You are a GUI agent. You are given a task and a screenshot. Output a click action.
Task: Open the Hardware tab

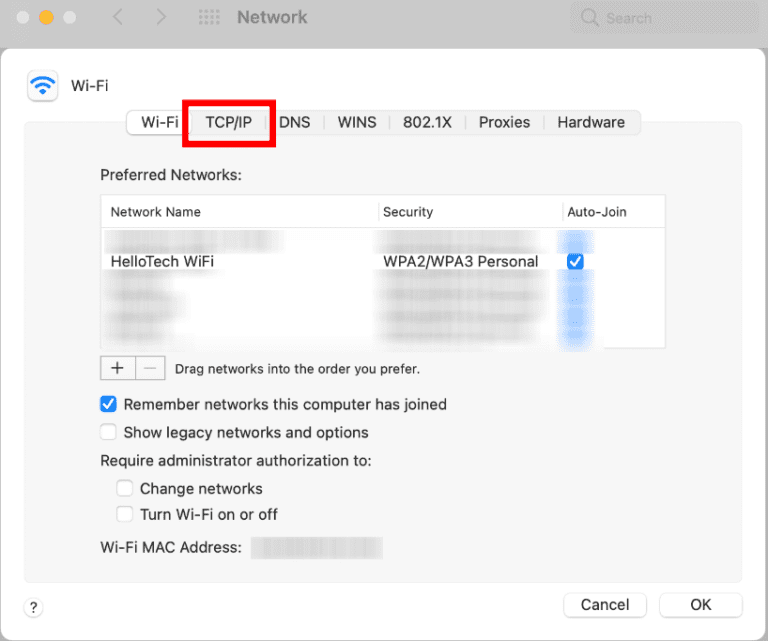(x=591, y=122)
